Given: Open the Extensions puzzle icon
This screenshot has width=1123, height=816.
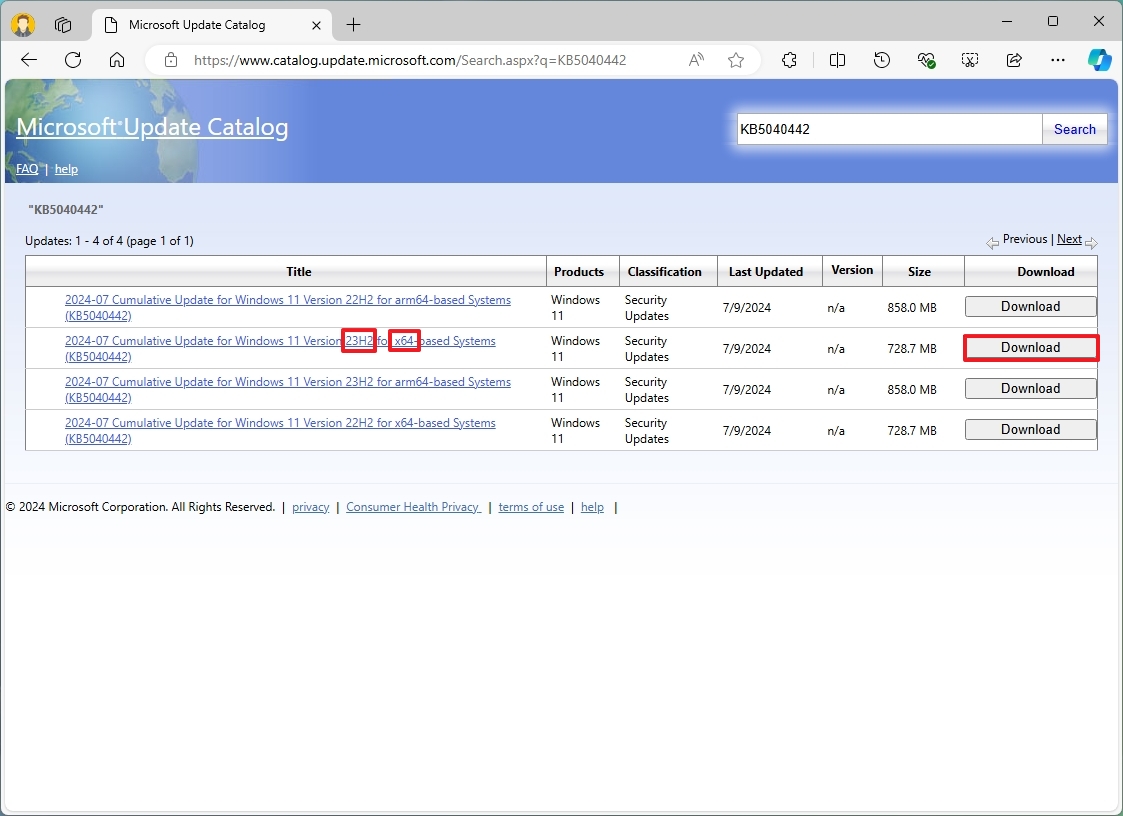Looking at the screenshot, I should pos(789,60).
